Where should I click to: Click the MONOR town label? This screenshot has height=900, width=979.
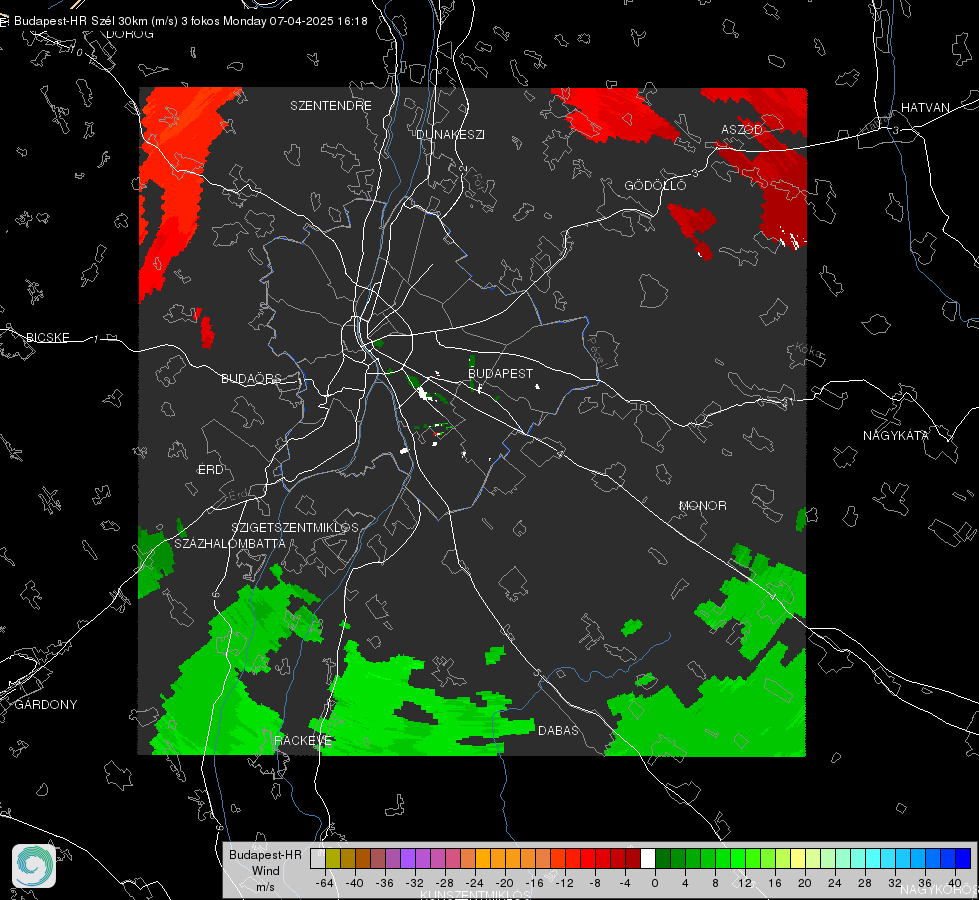point(702,506)
